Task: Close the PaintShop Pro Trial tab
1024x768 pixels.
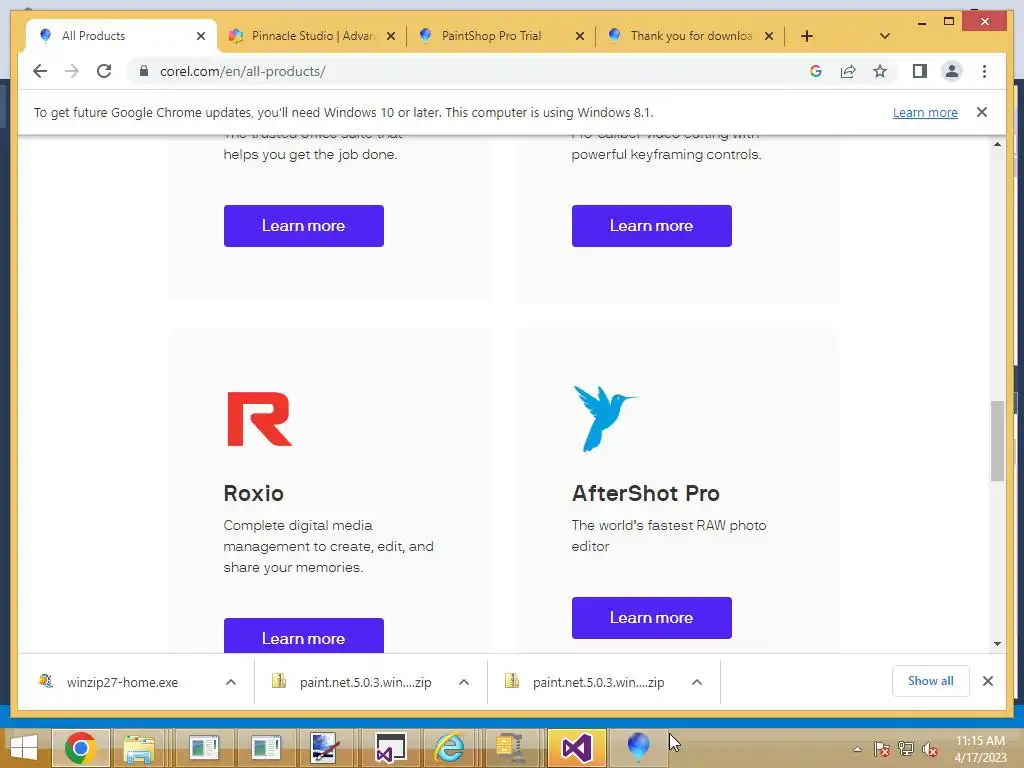Action: click(x=579, y=36)
